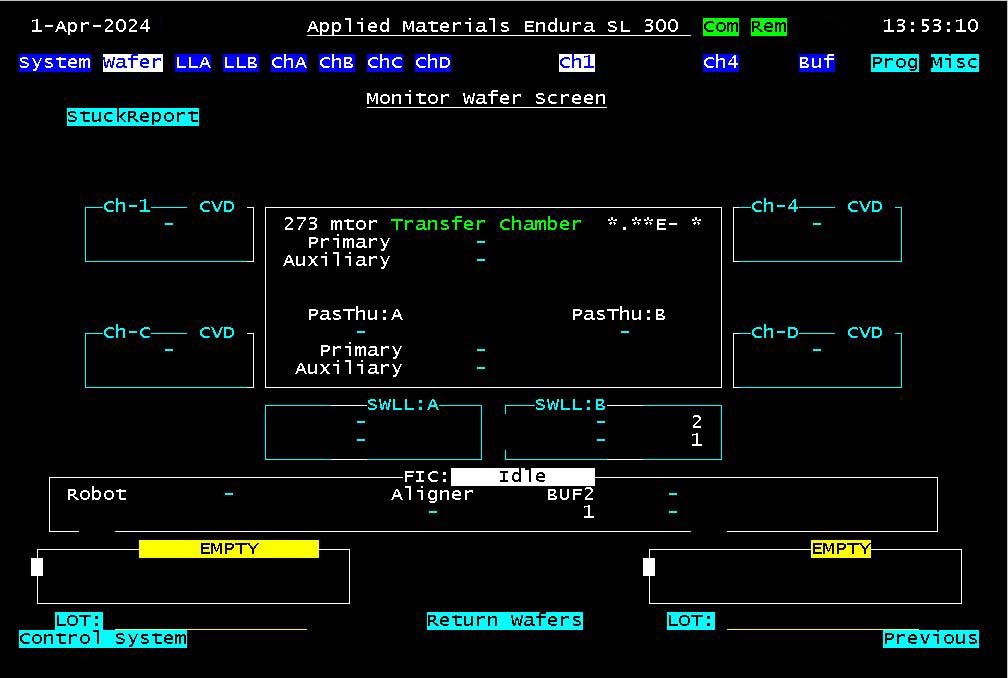The image size is (1008, 678).
Task: Click the *.**E- * vacuum reading
Action: pyautogui.click(x=655, y=224)
